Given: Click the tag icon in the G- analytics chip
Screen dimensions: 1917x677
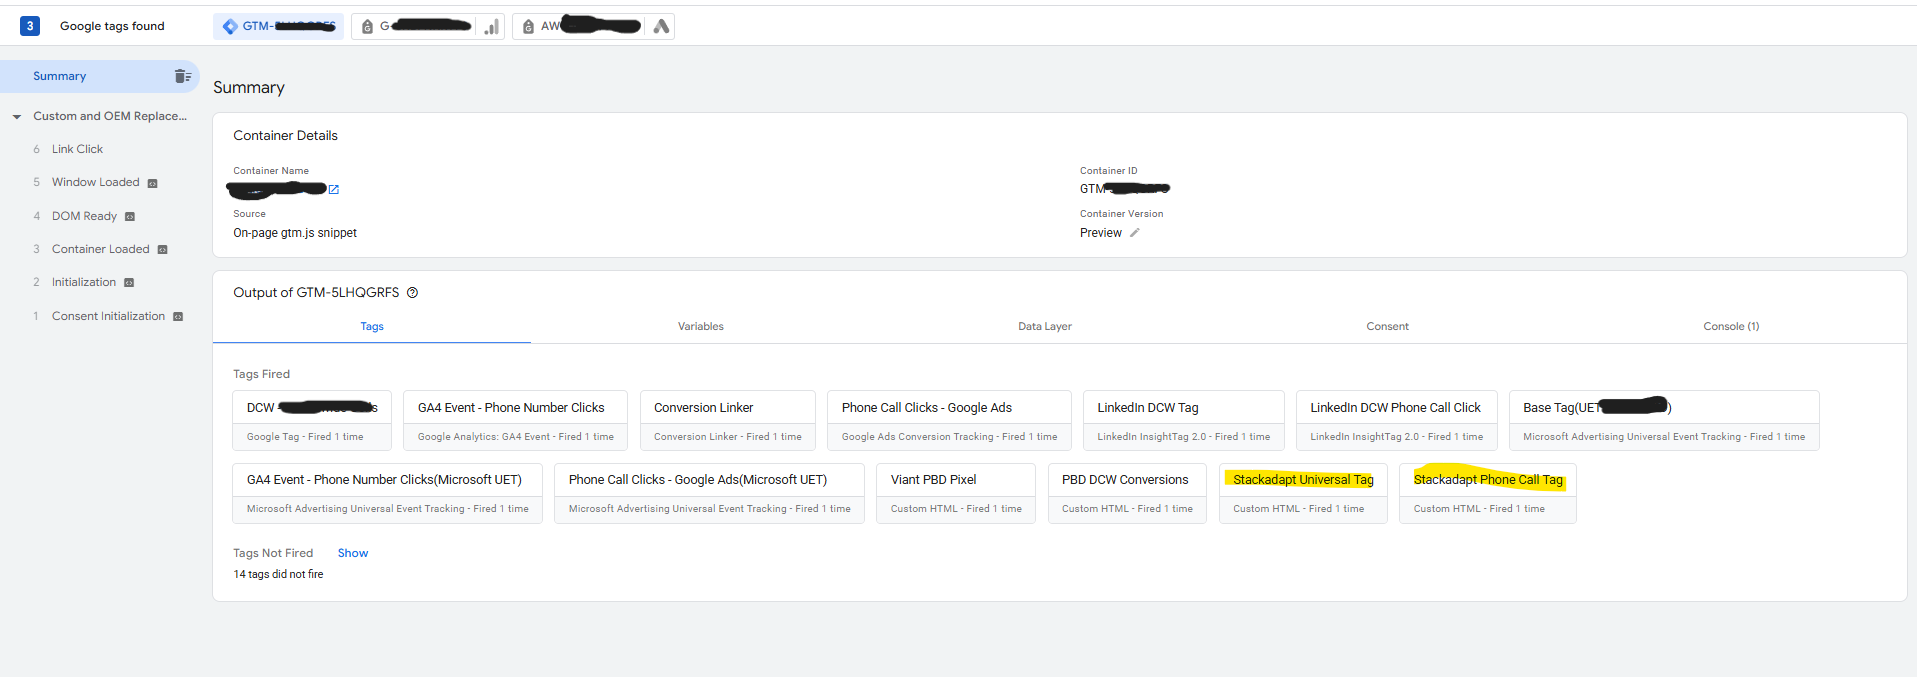Looking at the screenshot, I should 367,27.
